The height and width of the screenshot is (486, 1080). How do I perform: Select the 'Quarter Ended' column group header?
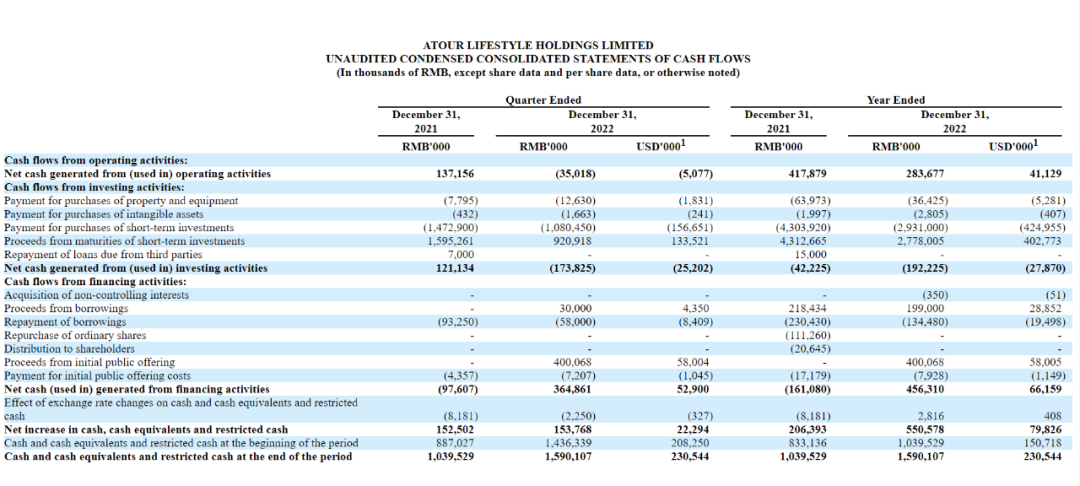543,100
